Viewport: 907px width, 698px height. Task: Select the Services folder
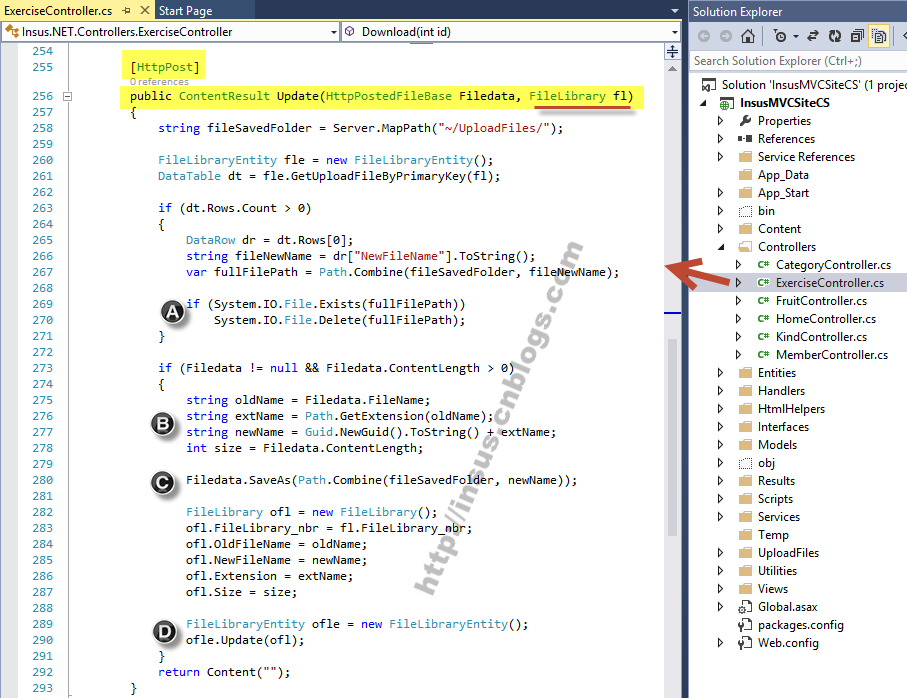(x=779, y=517)
